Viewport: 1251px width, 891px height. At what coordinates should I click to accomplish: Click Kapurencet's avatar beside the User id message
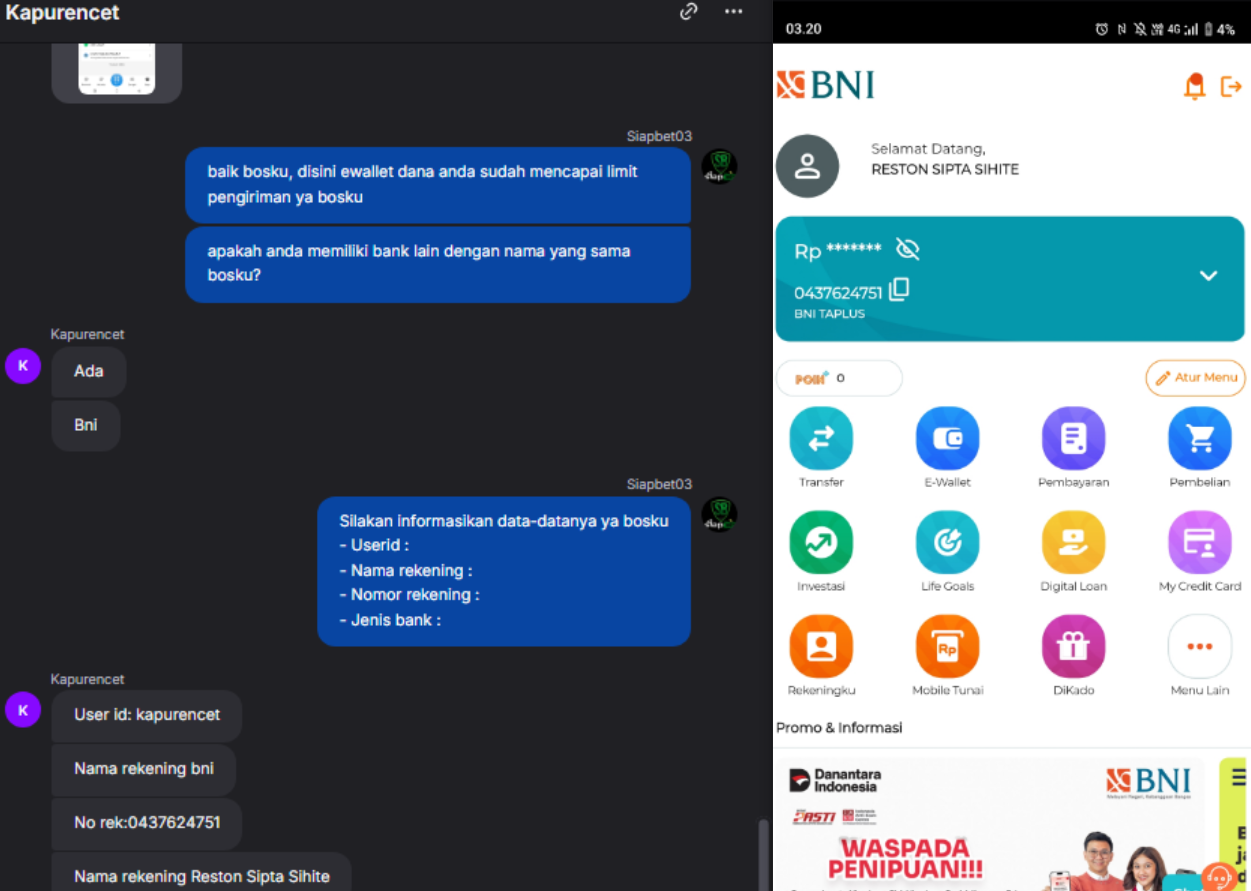(23, 709)
